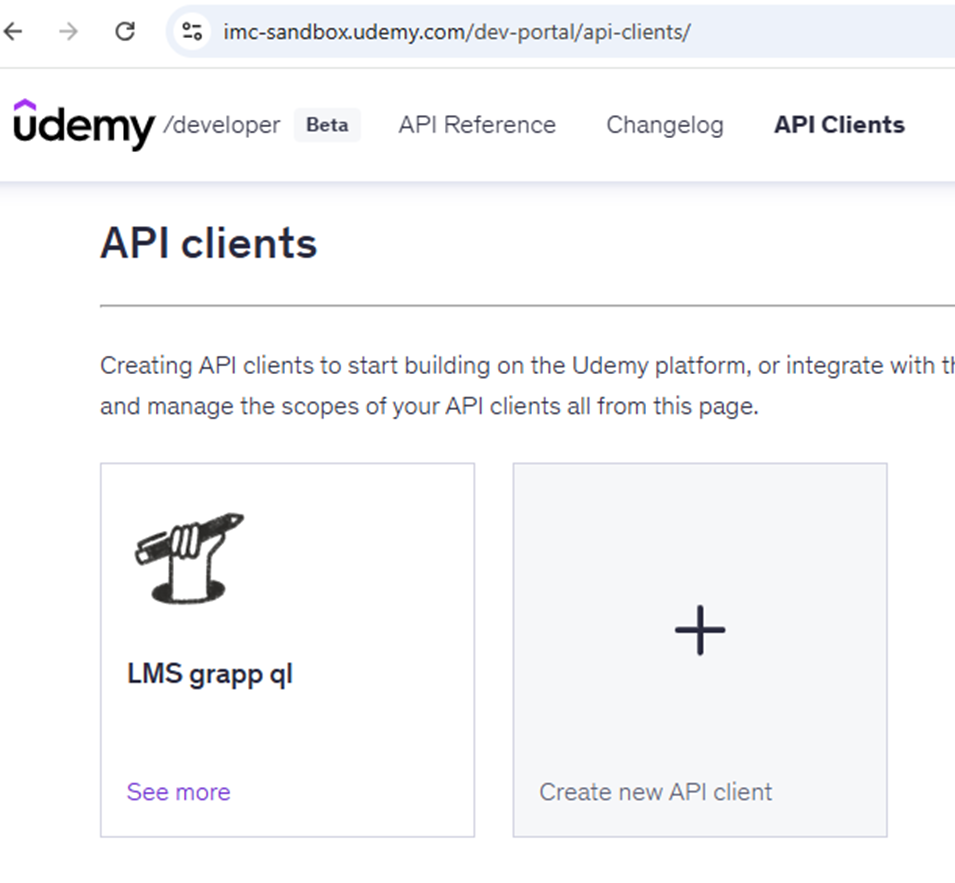Click the plus icon for new client

[x=700, y=630]
